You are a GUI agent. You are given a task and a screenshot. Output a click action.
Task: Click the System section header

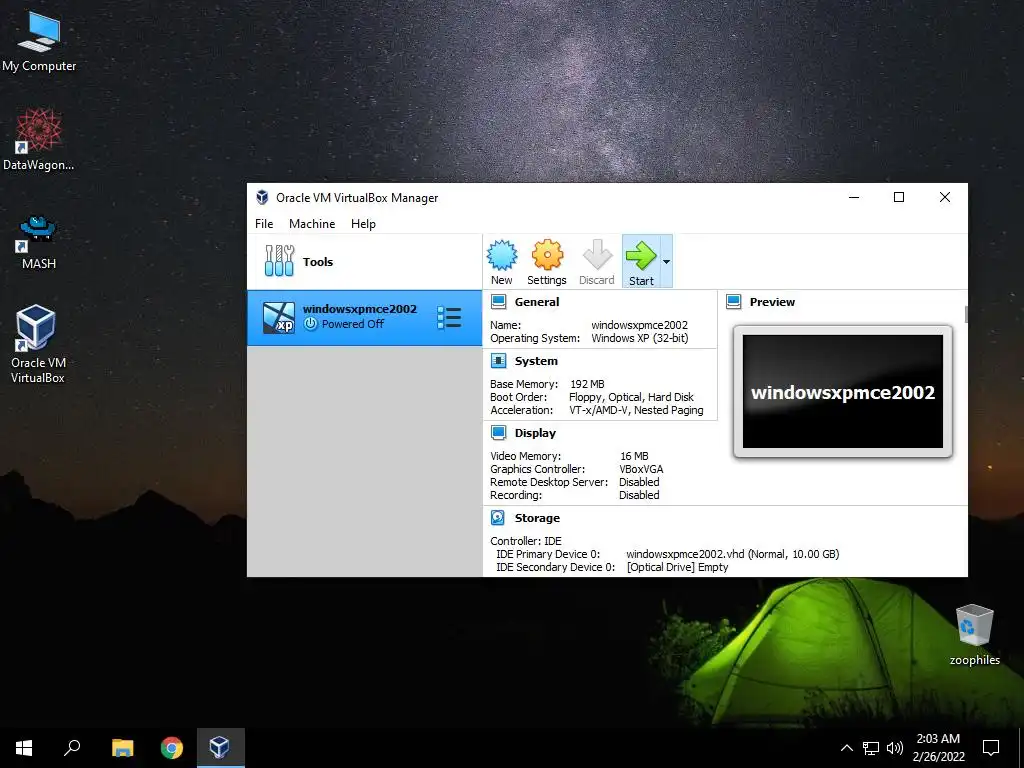[x=536, y=361]
